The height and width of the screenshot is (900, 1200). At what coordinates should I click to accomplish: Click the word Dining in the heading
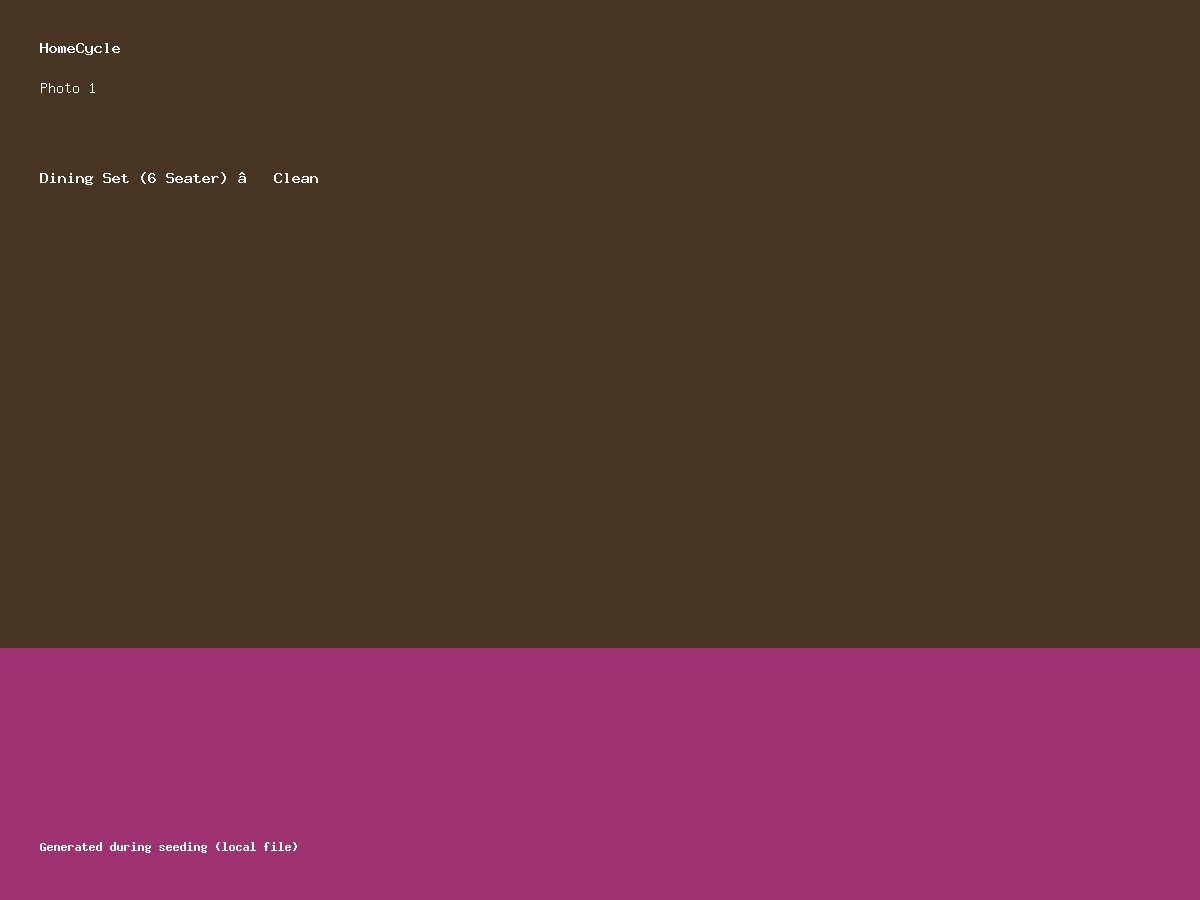(66, 178)
